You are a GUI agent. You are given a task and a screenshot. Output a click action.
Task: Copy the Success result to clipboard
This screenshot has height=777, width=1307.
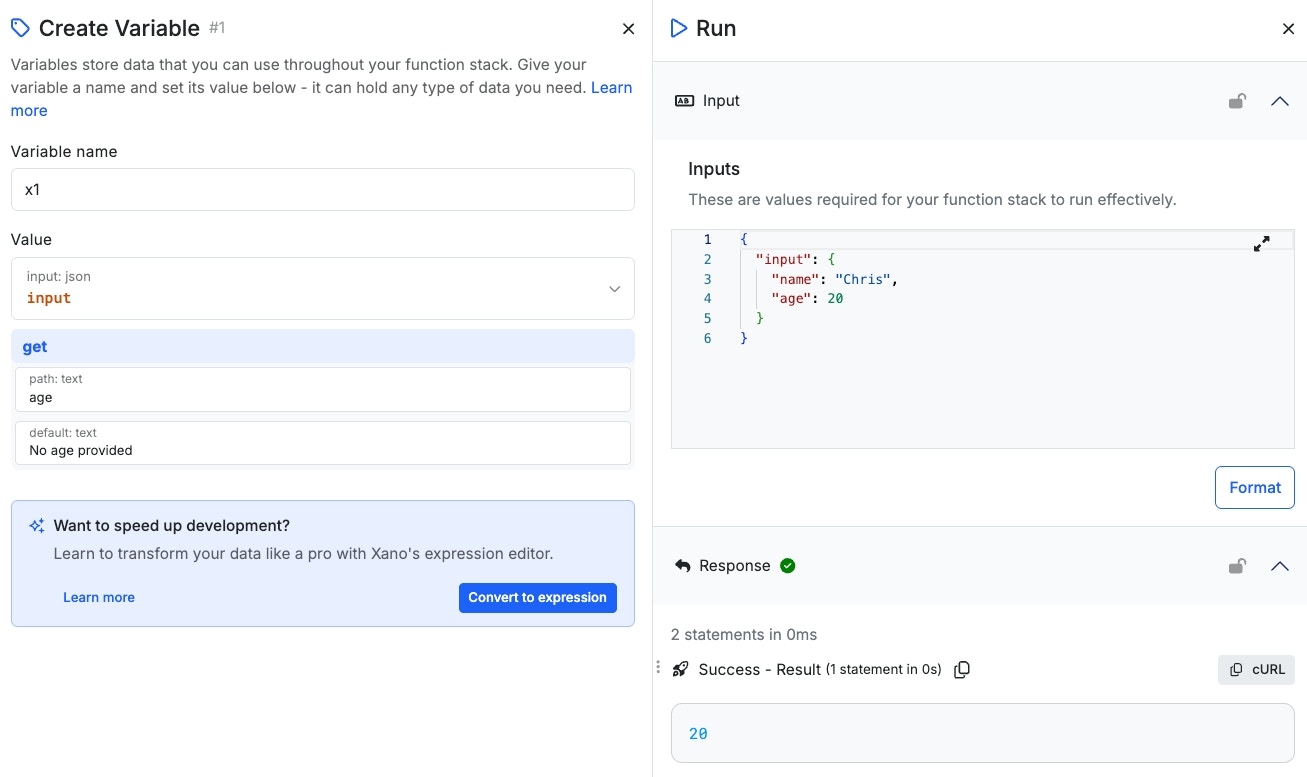(x=962, y=670)
